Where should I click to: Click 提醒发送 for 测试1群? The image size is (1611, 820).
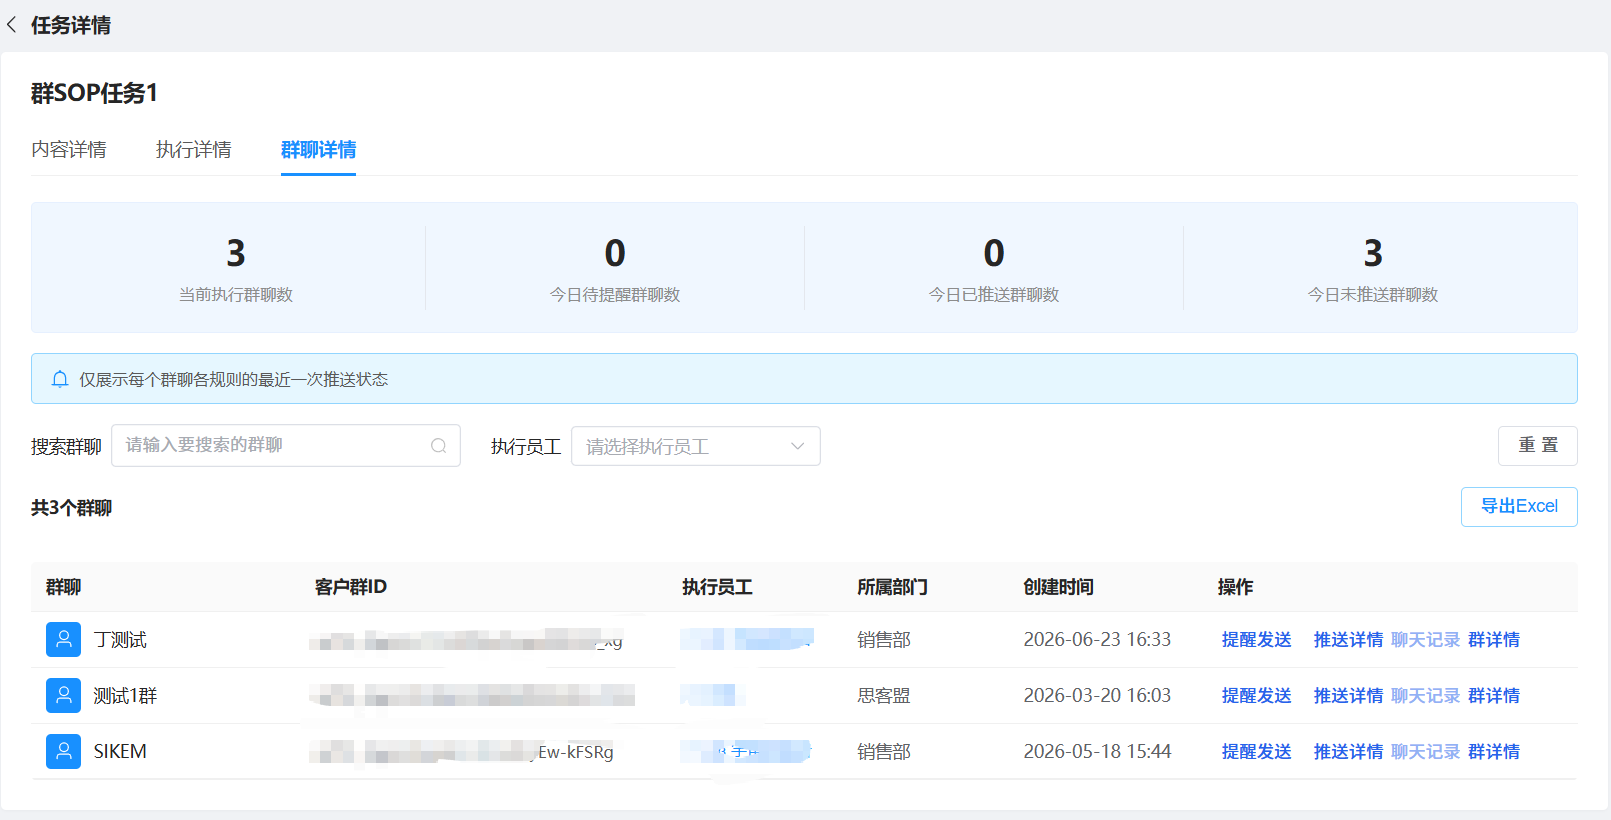[1256, 696]
